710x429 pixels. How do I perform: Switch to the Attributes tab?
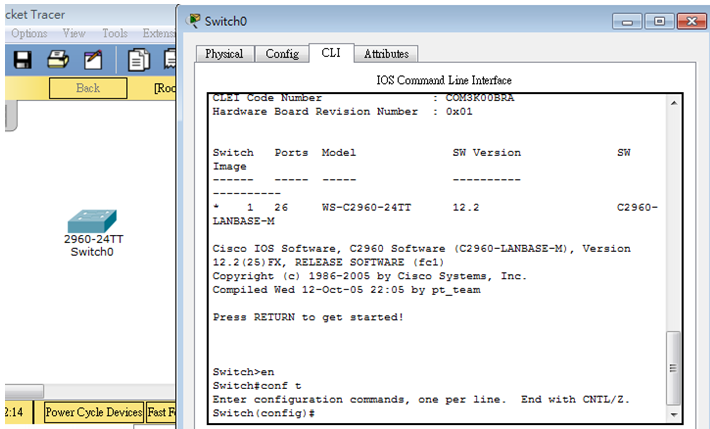point(386,54)
